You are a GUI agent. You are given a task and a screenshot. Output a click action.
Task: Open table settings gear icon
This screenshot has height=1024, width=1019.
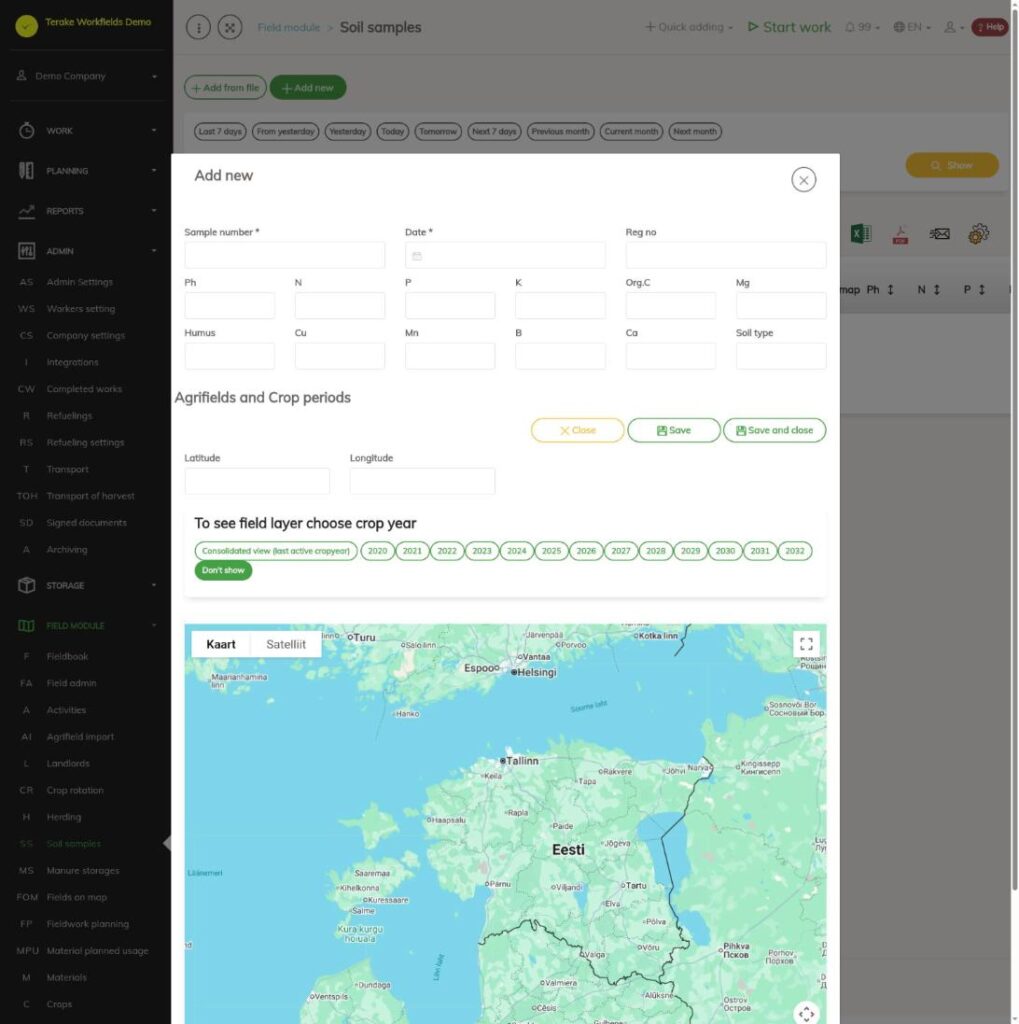tap(978, 234)
